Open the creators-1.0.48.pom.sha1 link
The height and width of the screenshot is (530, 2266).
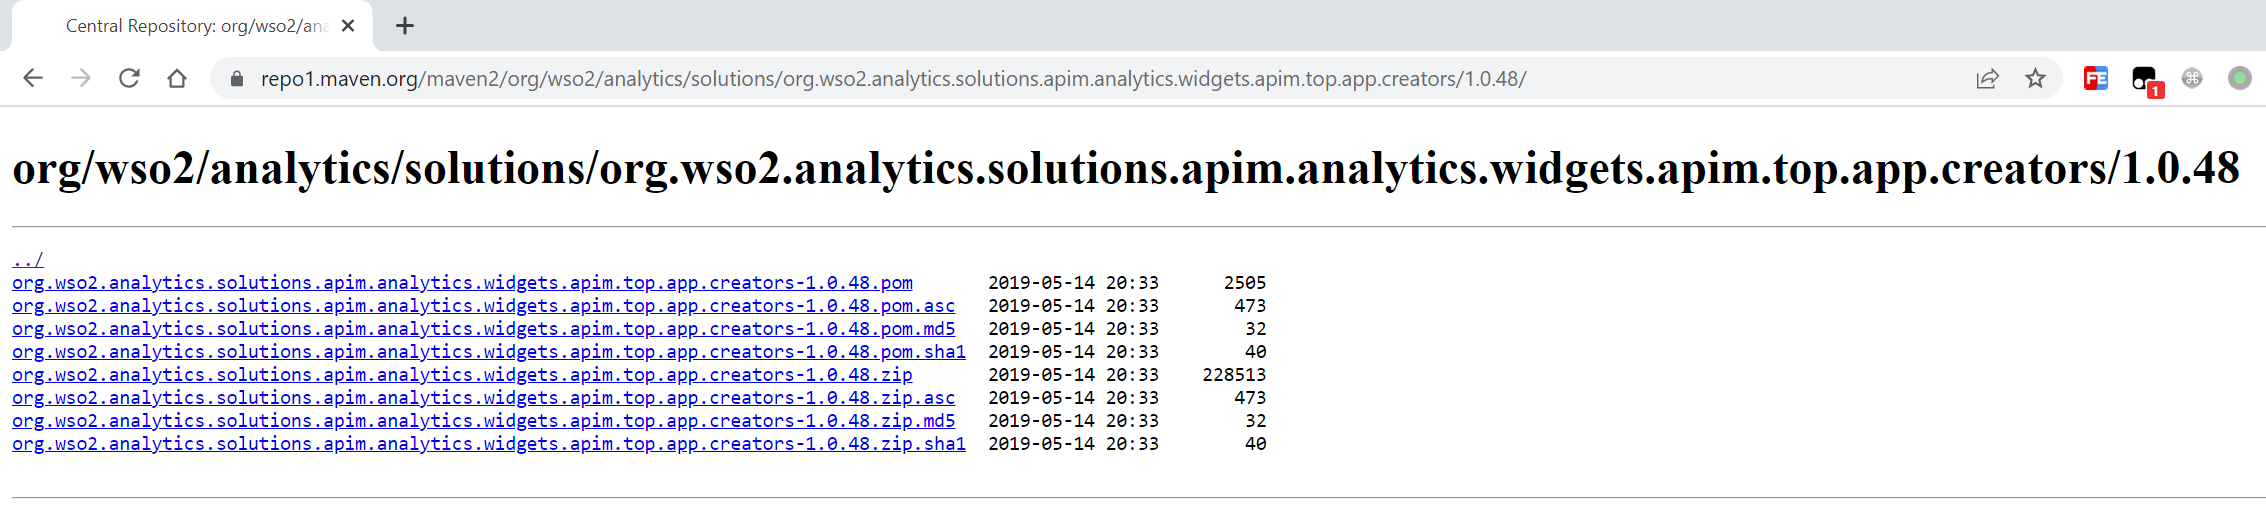tap(488, 352)
